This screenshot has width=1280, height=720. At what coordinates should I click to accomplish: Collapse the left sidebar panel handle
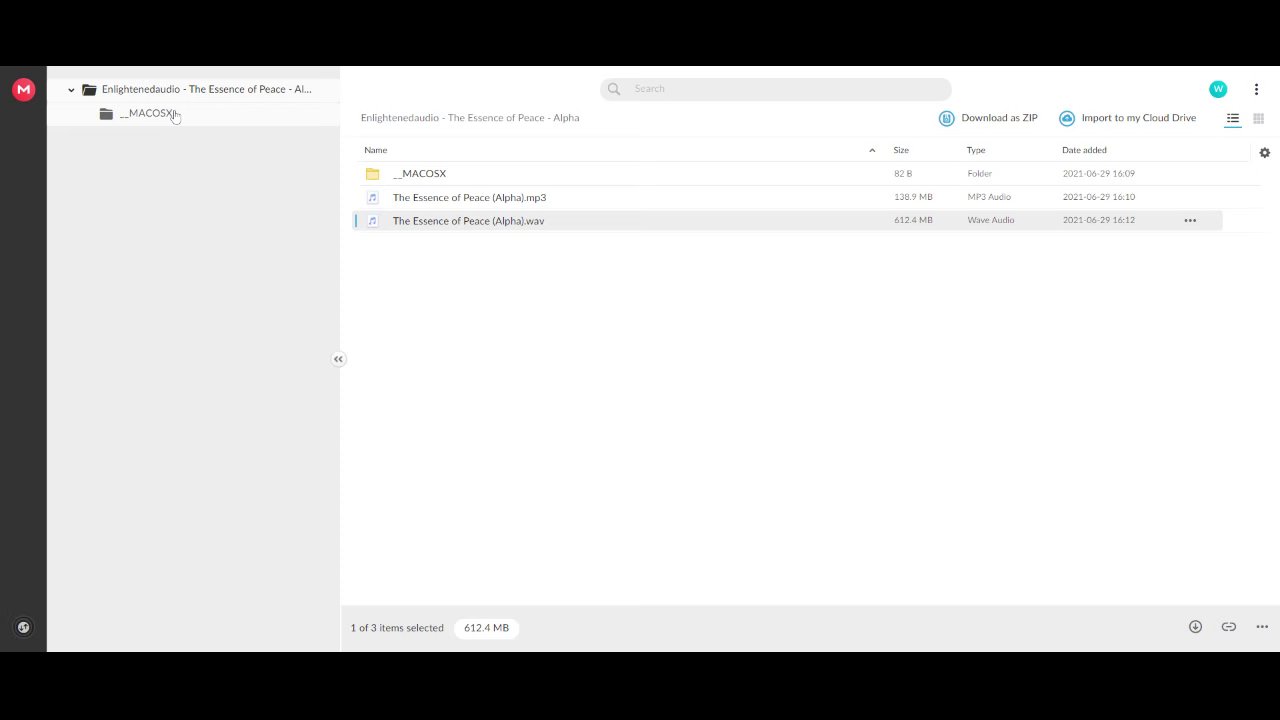[338, 359]
